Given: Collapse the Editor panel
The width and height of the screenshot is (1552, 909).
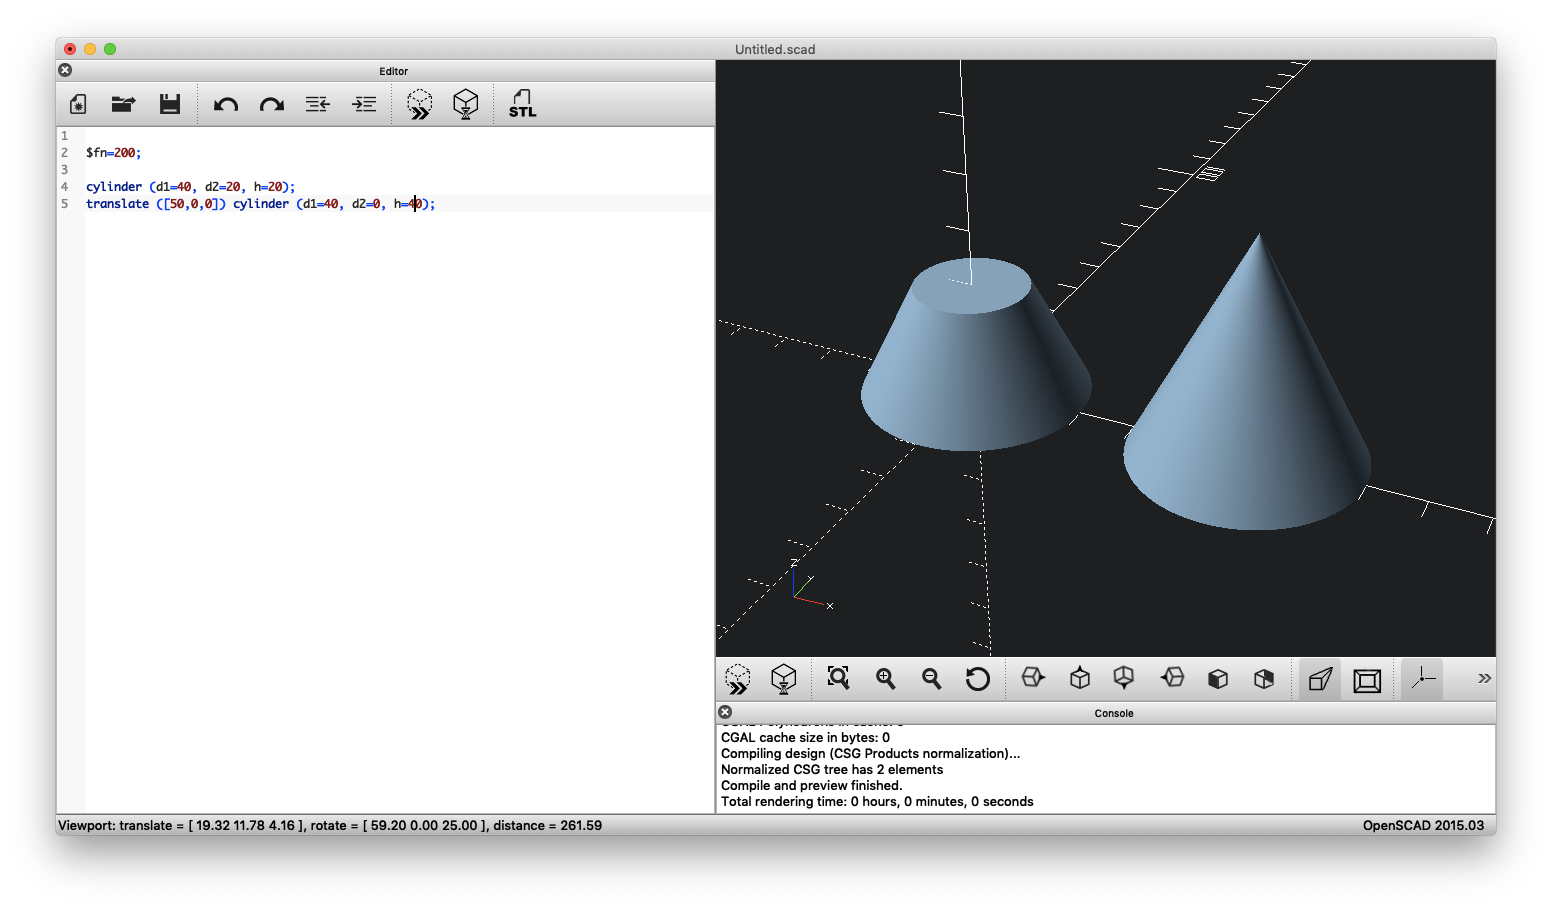Looking at the screenshot, I should tap(65, 70).
